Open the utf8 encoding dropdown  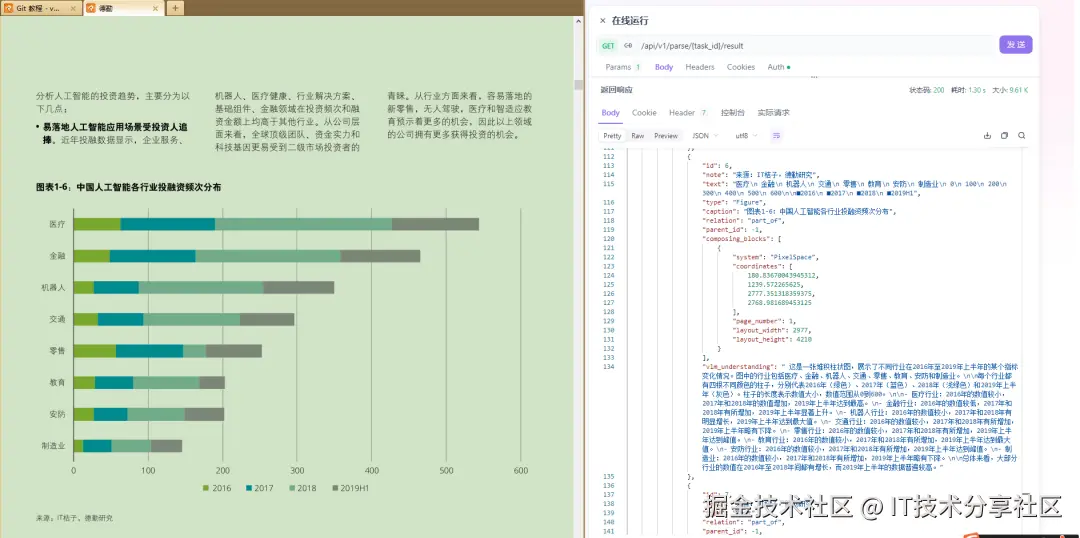click(x=746, y=136)
